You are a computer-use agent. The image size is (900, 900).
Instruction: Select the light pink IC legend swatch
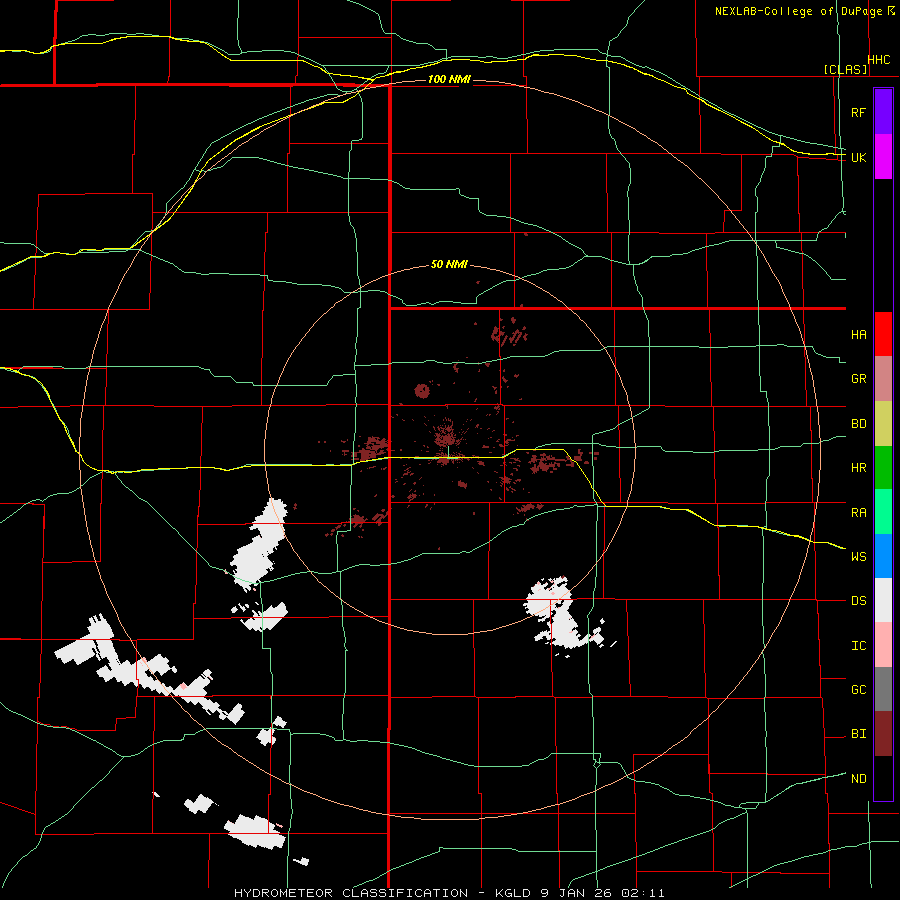pyautogui.click(x=883, y=645)
